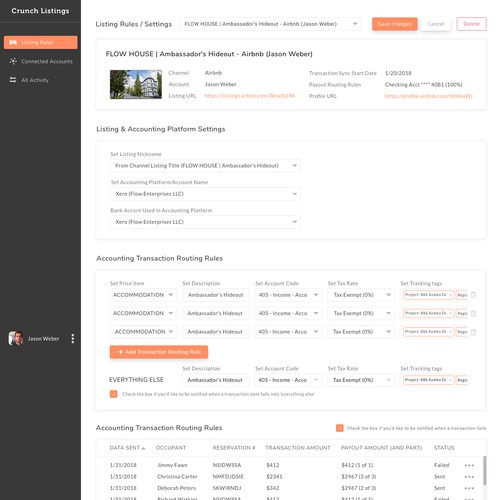Open the more options for Jimmy Fawn row
This screenshot has width=500, height=500.
click(x=469, y=465)
